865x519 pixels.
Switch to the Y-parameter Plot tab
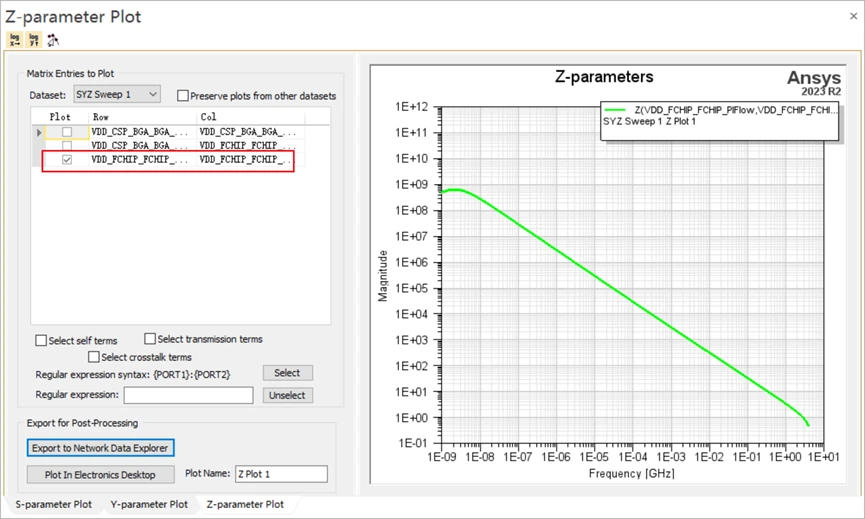149,504
